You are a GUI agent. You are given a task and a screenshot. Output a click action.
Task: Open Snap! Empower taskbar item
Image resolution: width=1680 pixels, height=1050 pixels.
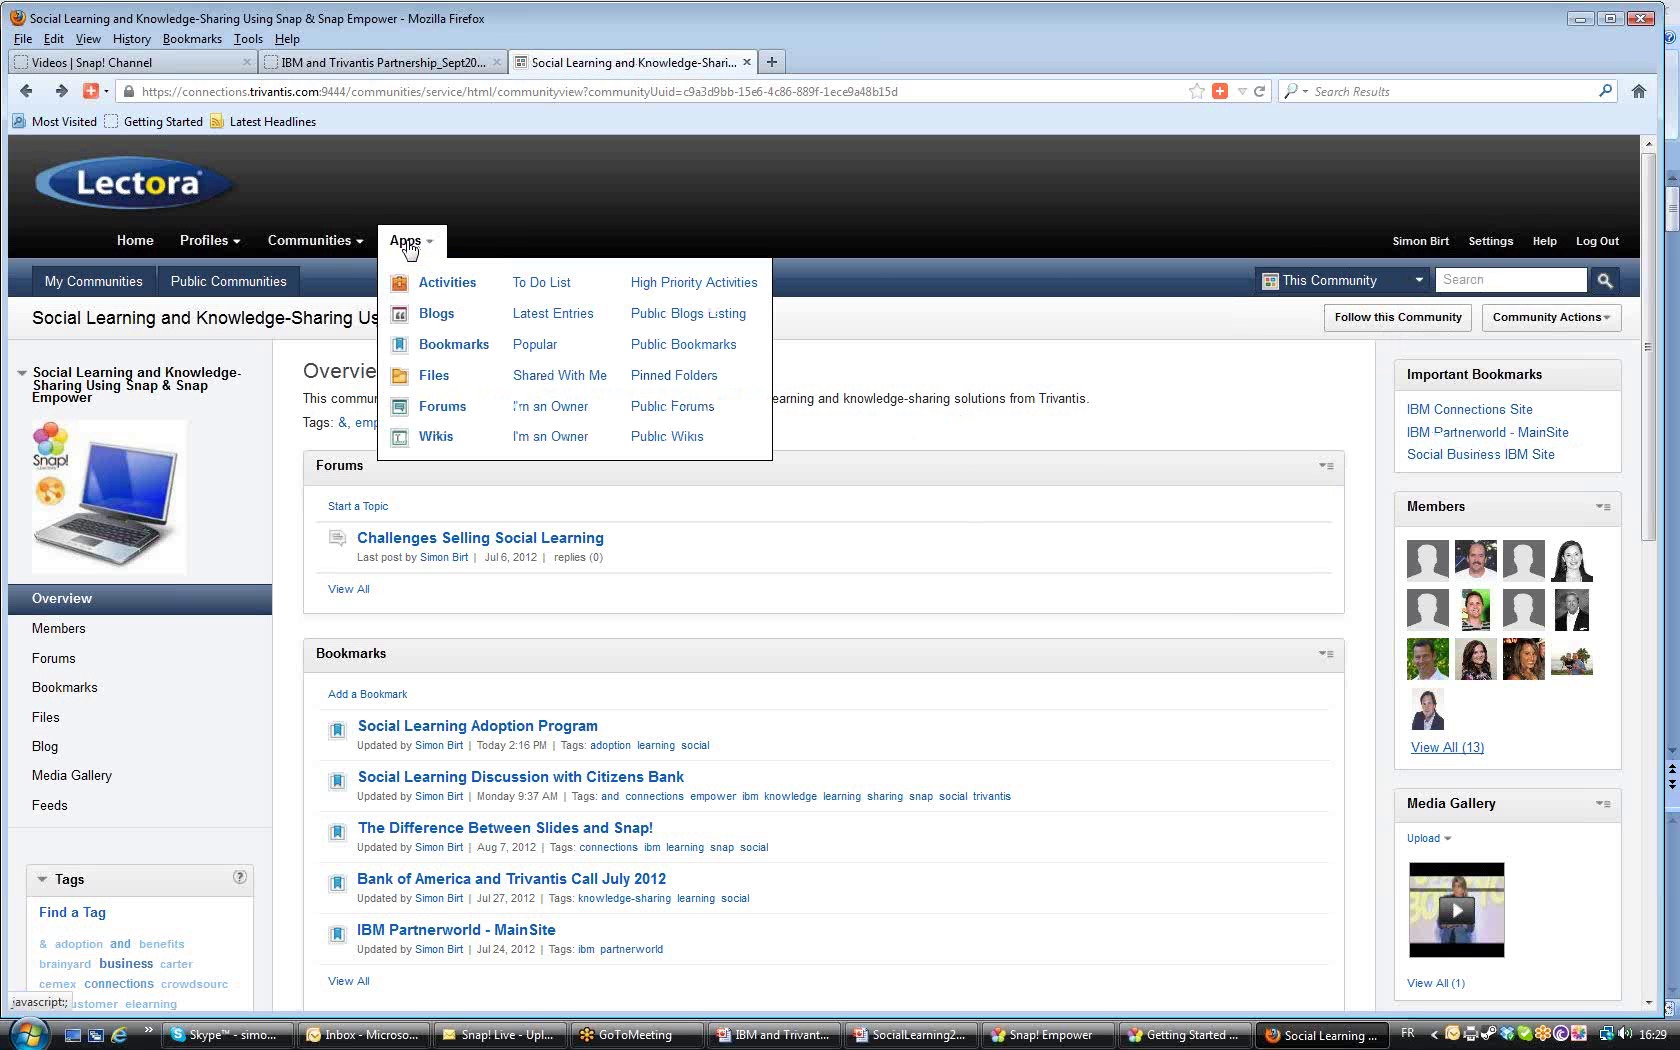tap(1050, 1035)
